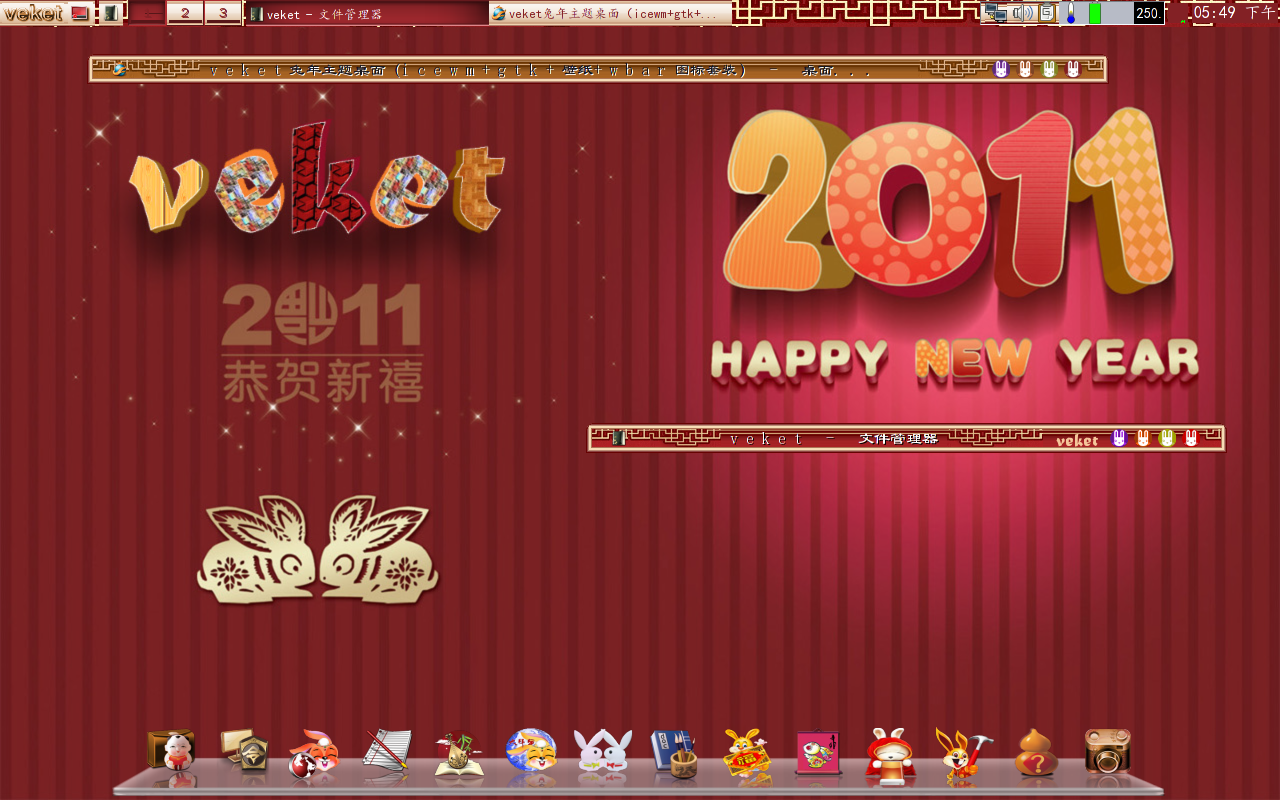This screenshot has height=800, width=1280.
Task: Click red rabbit button on 文件管理器 titlebar
Action: pos(1191,438)
